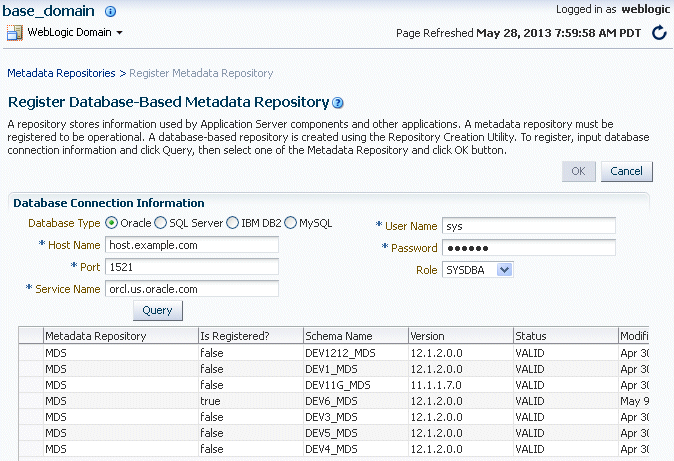Focus the Service Name input field
674x461 pixels.
pos(192,289)
